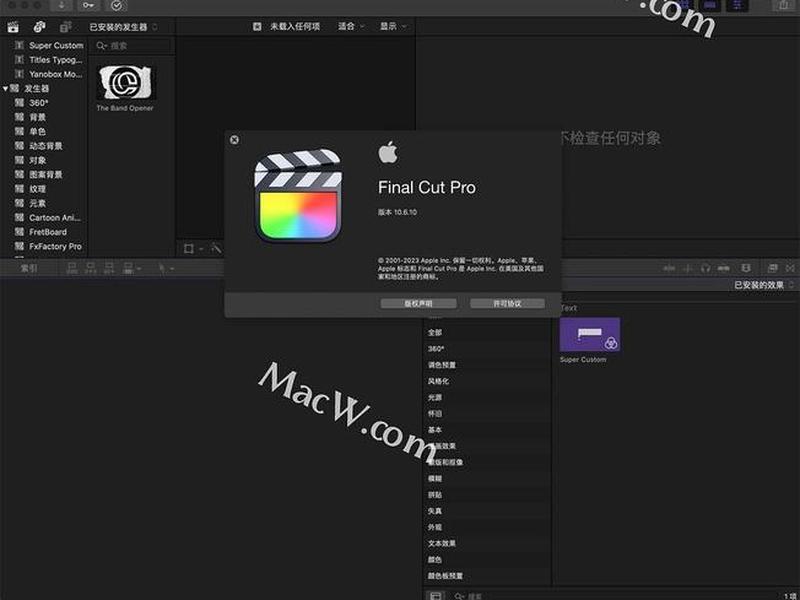The width and height of the screenshot is (800, 600).
Task: Open the photos and audio sidebar icon
Action: 39,27
